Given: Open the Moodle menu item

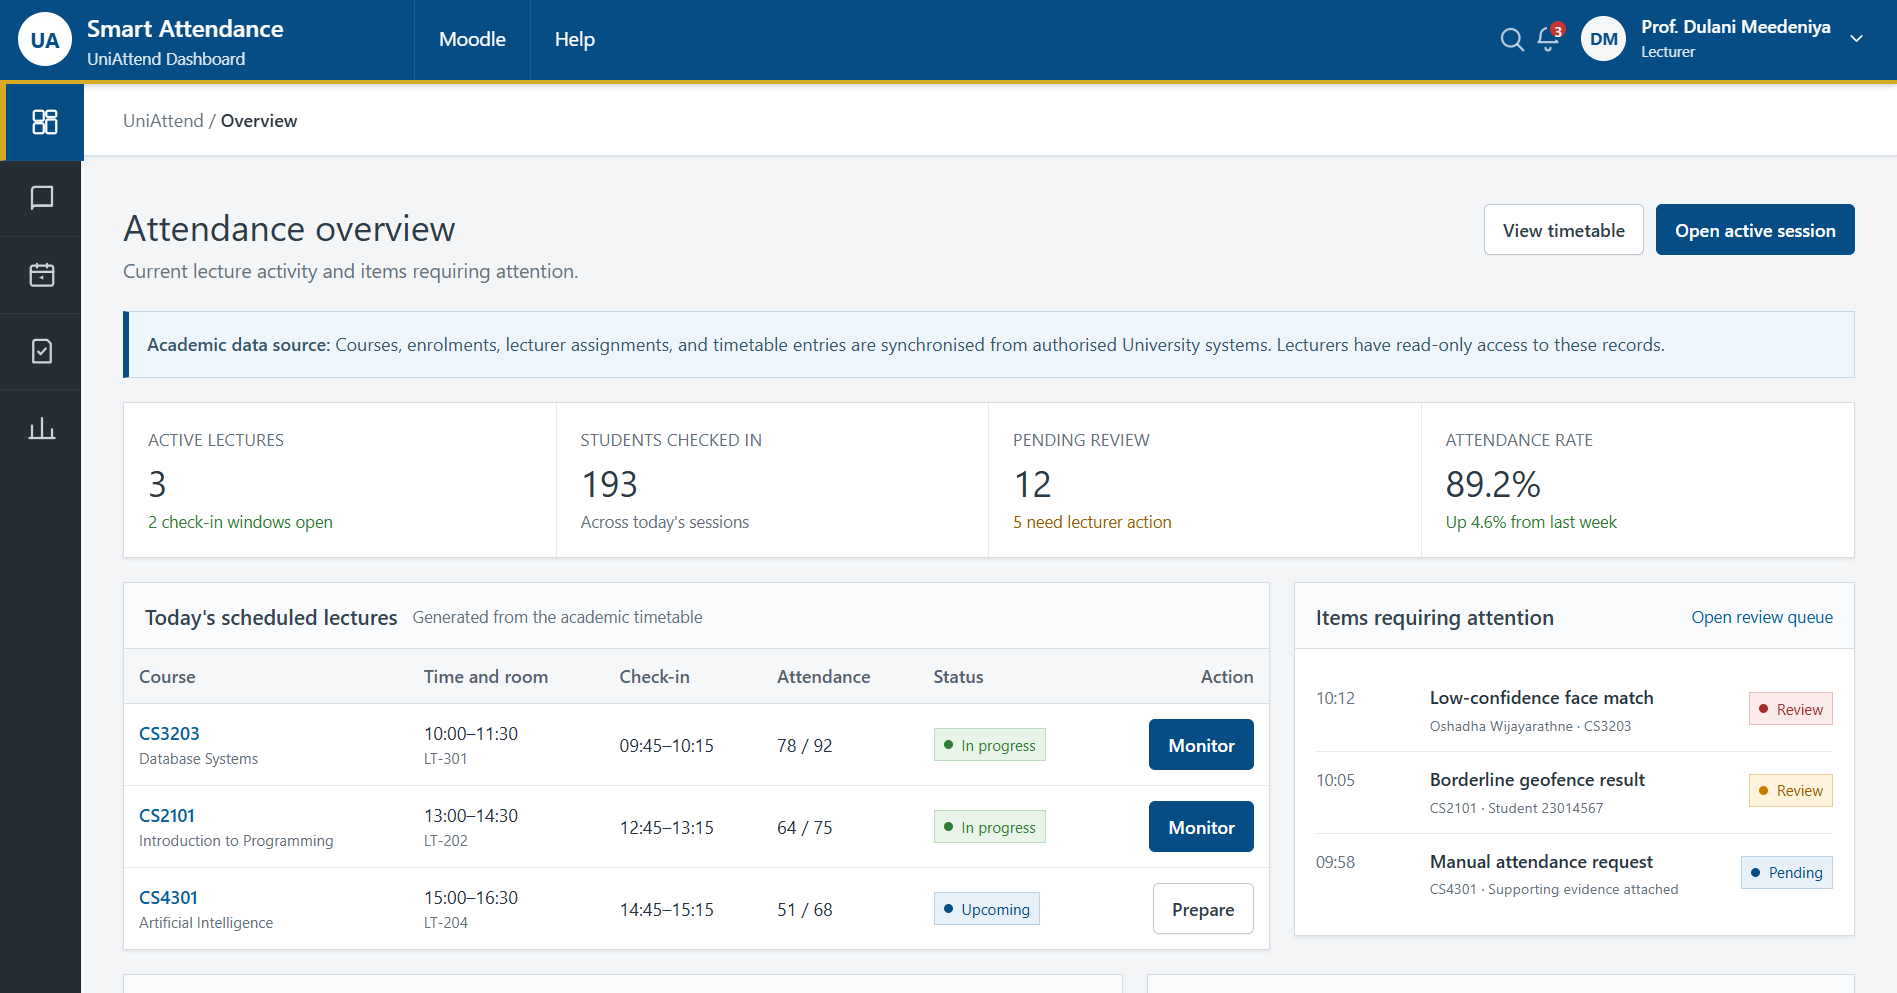Looking at the screenshot, I should (x=472, y=39).
